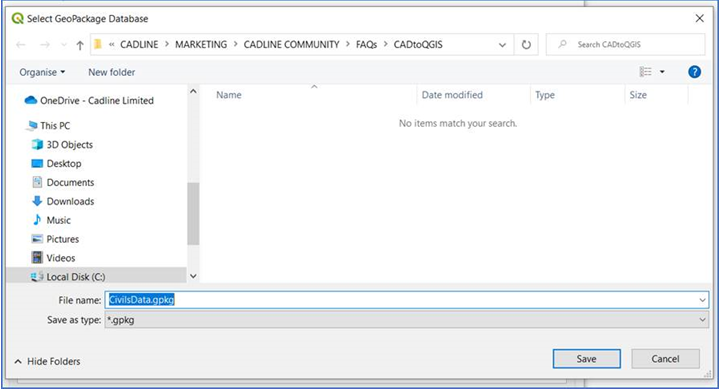Open the Save as type dropdown
The width and height of the screenshot is (720, 391).
(x=406, y=320)
